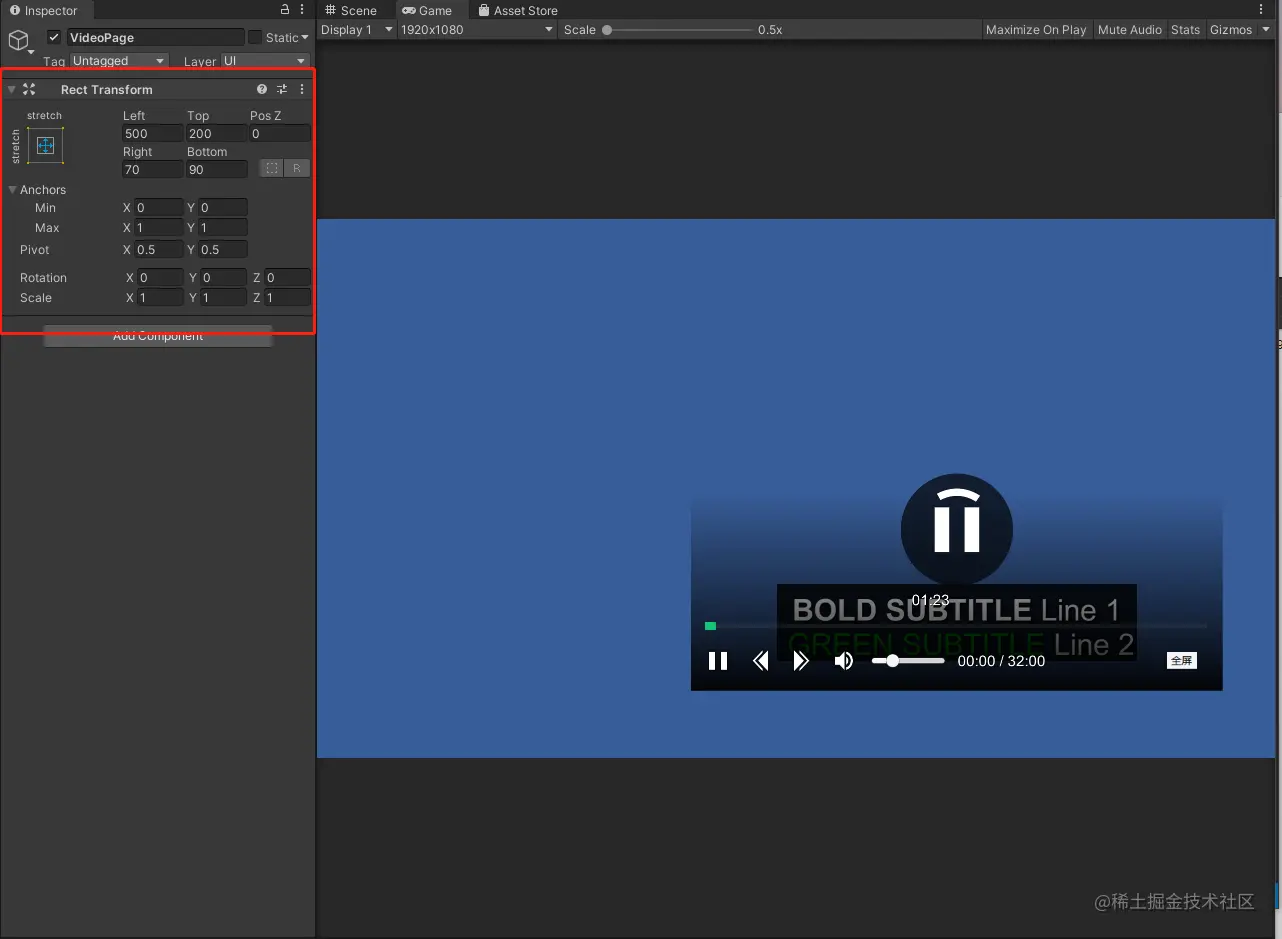Image resolution: width=1282 pixels, height=939 pixels.
Task: Collapse the Anchors foldout
Action: (x=12, y=189)
